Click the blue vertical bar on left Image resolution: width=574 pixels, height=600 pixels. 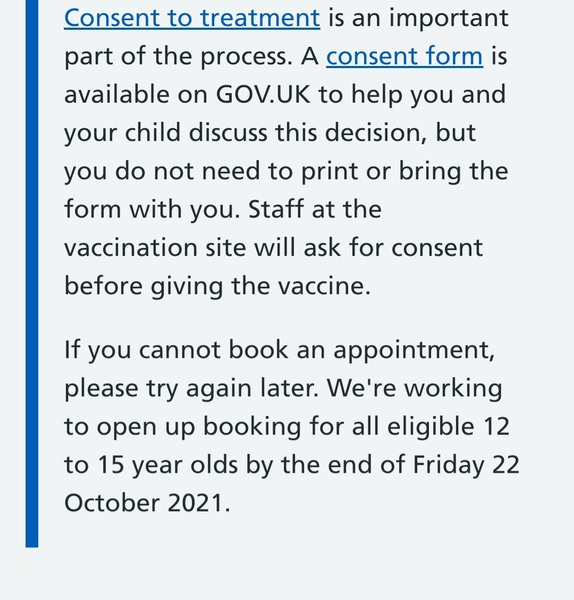(32, 274)
